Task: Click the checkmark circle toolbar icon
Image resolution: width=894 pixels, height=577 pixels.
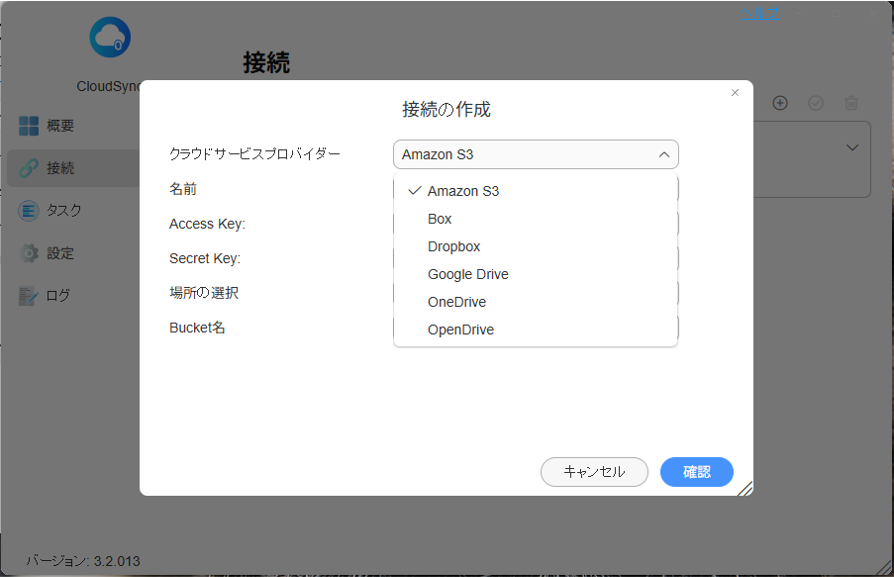Action: pyautogui.click(x=816, y=103)
